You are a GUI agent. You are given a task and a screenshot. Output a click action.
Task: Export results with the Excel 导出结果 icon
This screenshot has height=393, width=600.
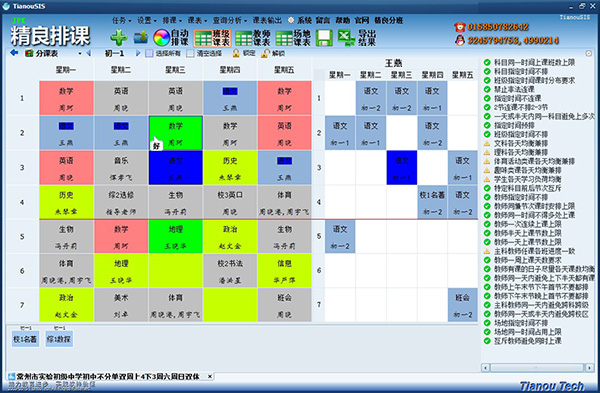[357, 38]
